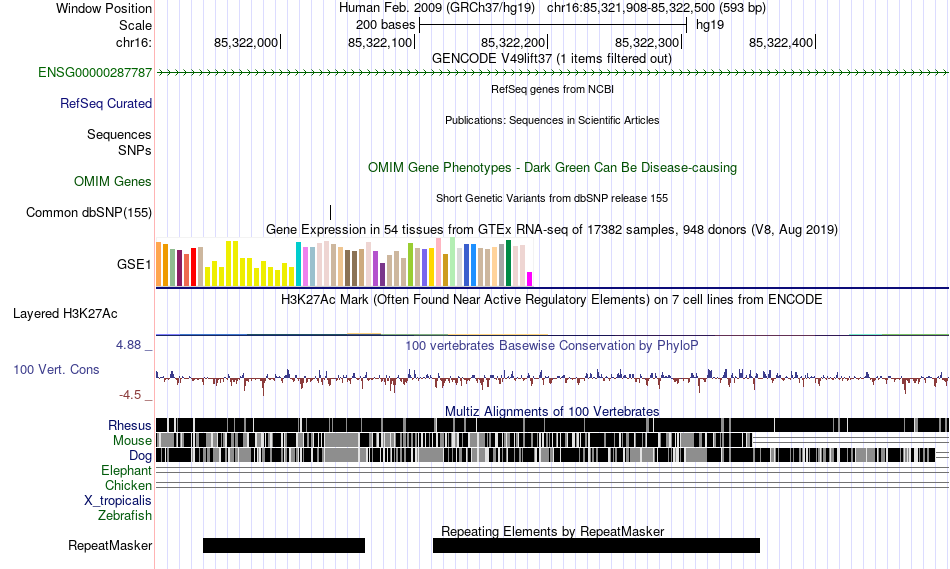Click the GTEx Gene Expression track title
950x569 pixels.
click(x=551, y=230)
